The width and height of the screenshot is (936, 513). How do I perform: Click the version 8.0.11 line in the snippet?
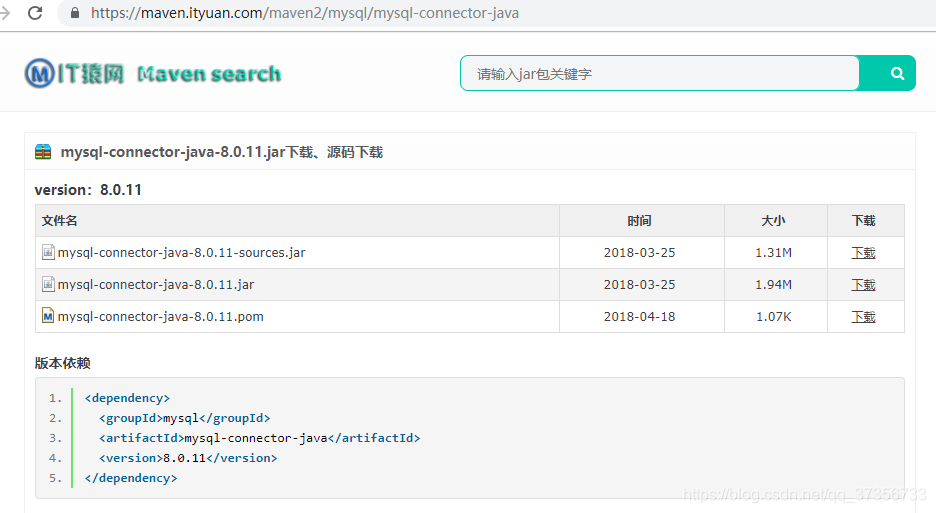(x=188, y=458)
